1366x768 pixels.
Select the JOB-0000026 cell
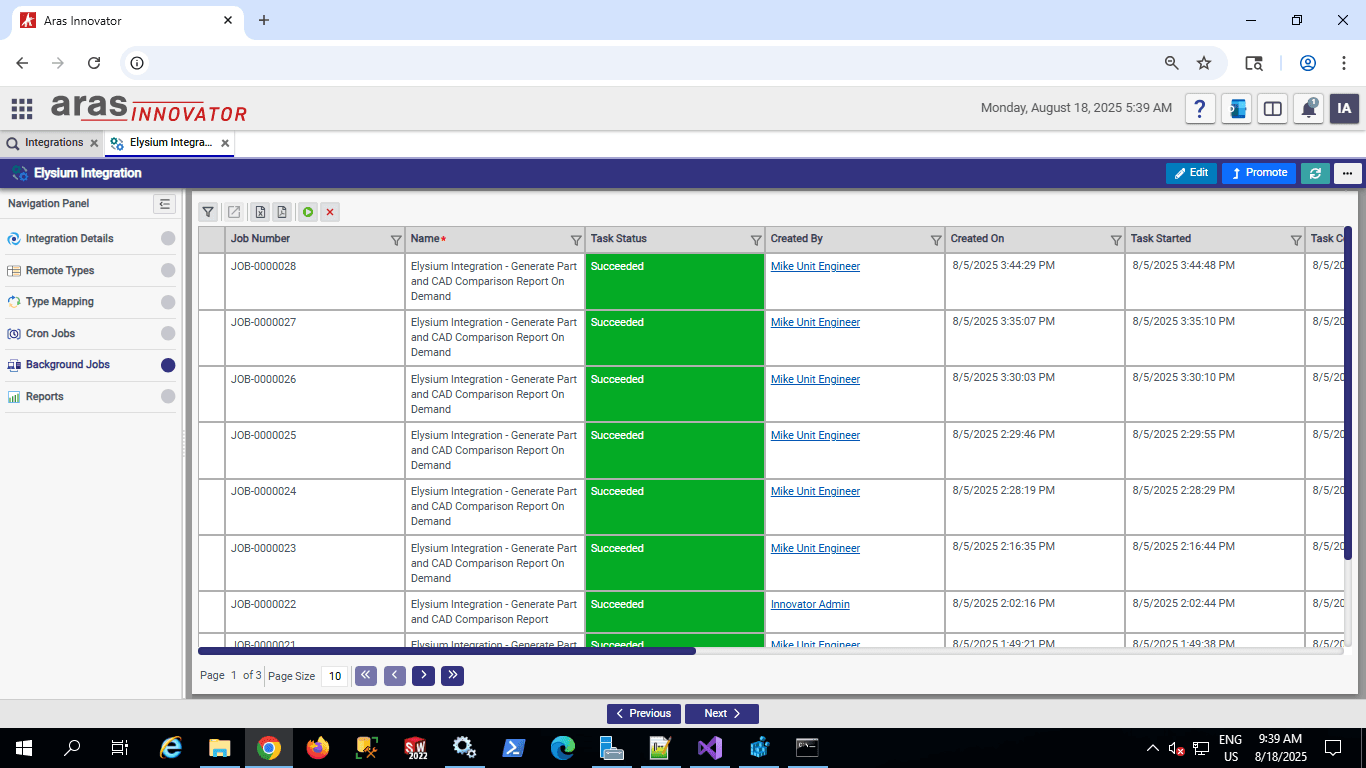pos(315,394)
